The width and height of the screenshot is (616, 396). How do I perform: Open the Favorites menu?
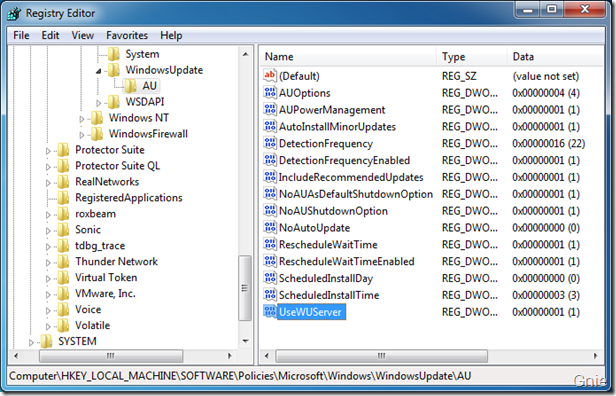127,35
